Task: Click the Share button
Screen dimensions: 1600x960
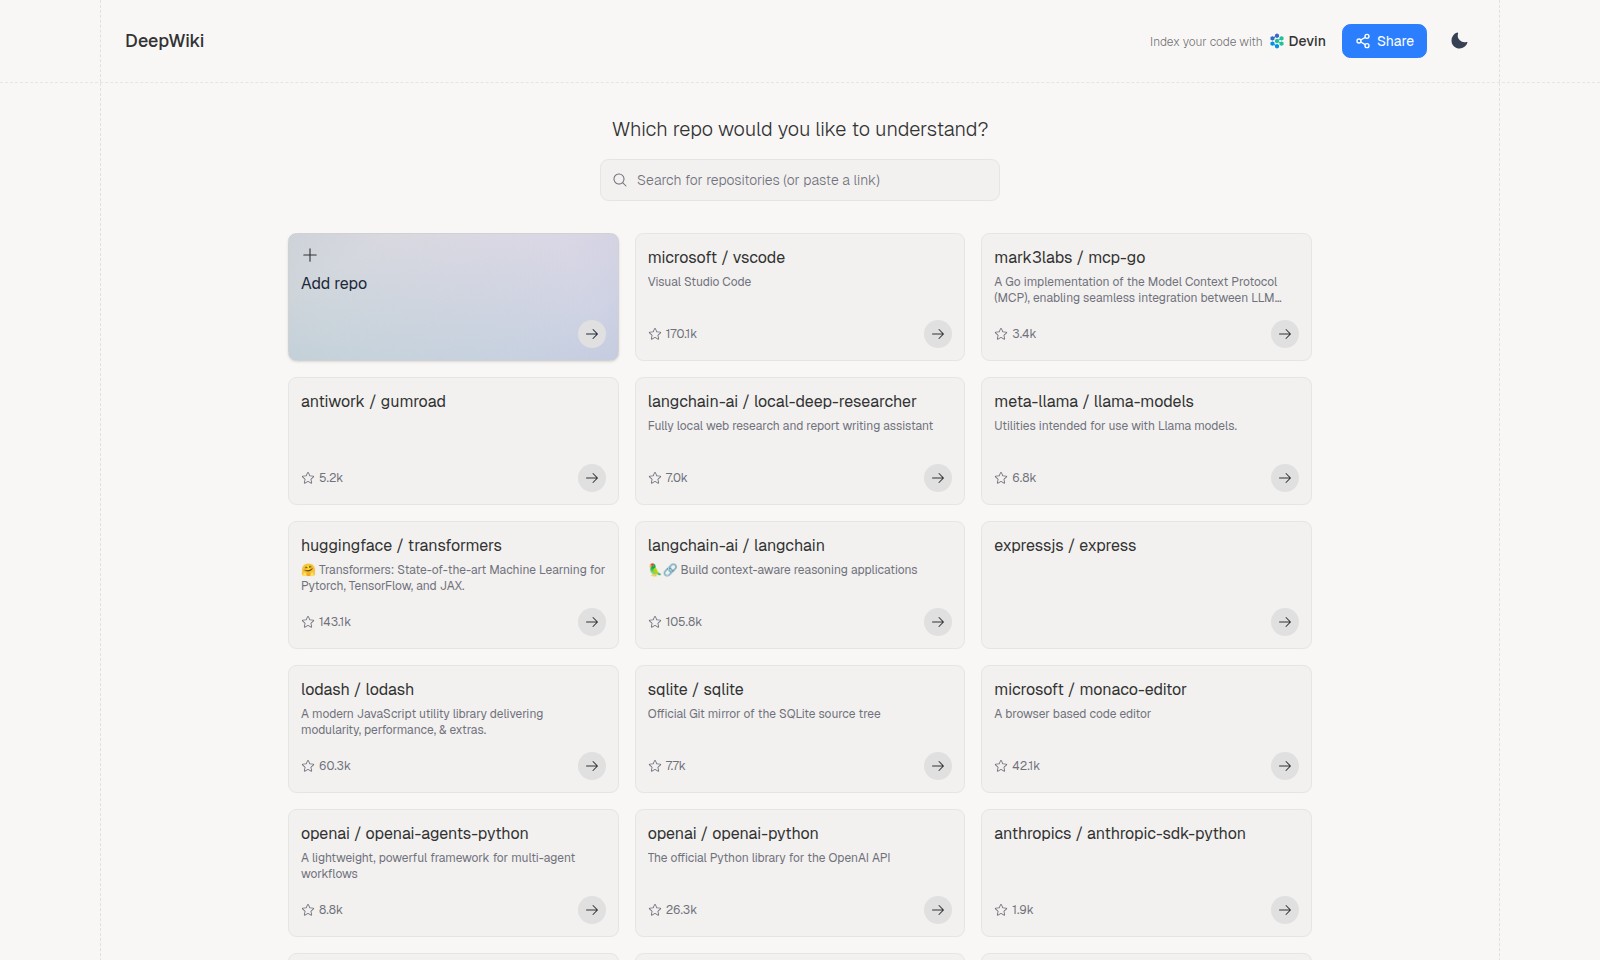Action: point(1384,41)
